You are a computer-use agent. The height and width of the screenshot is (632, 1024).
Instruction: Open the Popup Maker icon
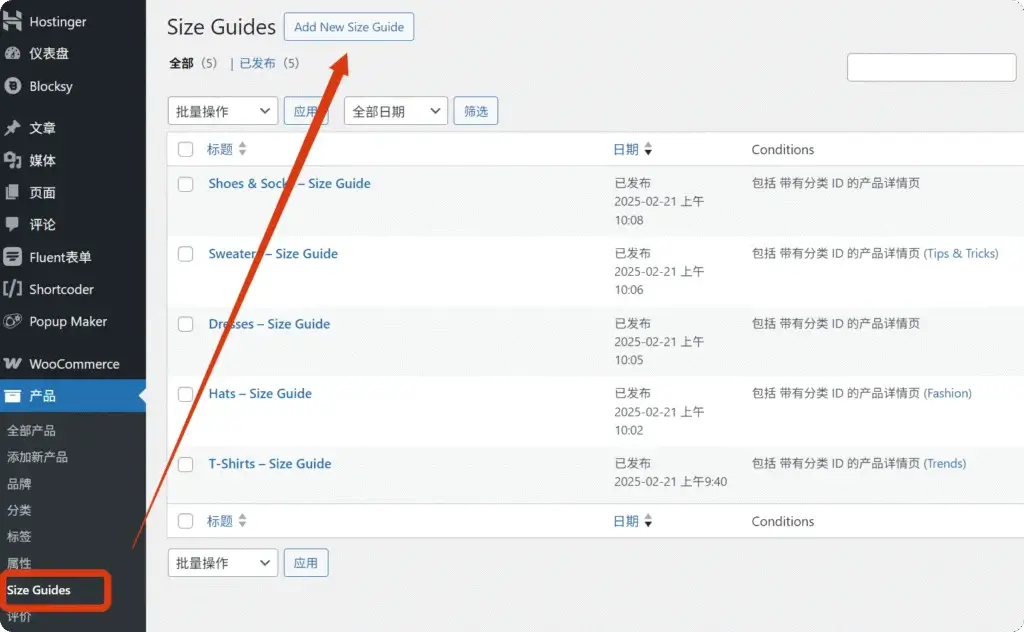click(x=13, y=321)
